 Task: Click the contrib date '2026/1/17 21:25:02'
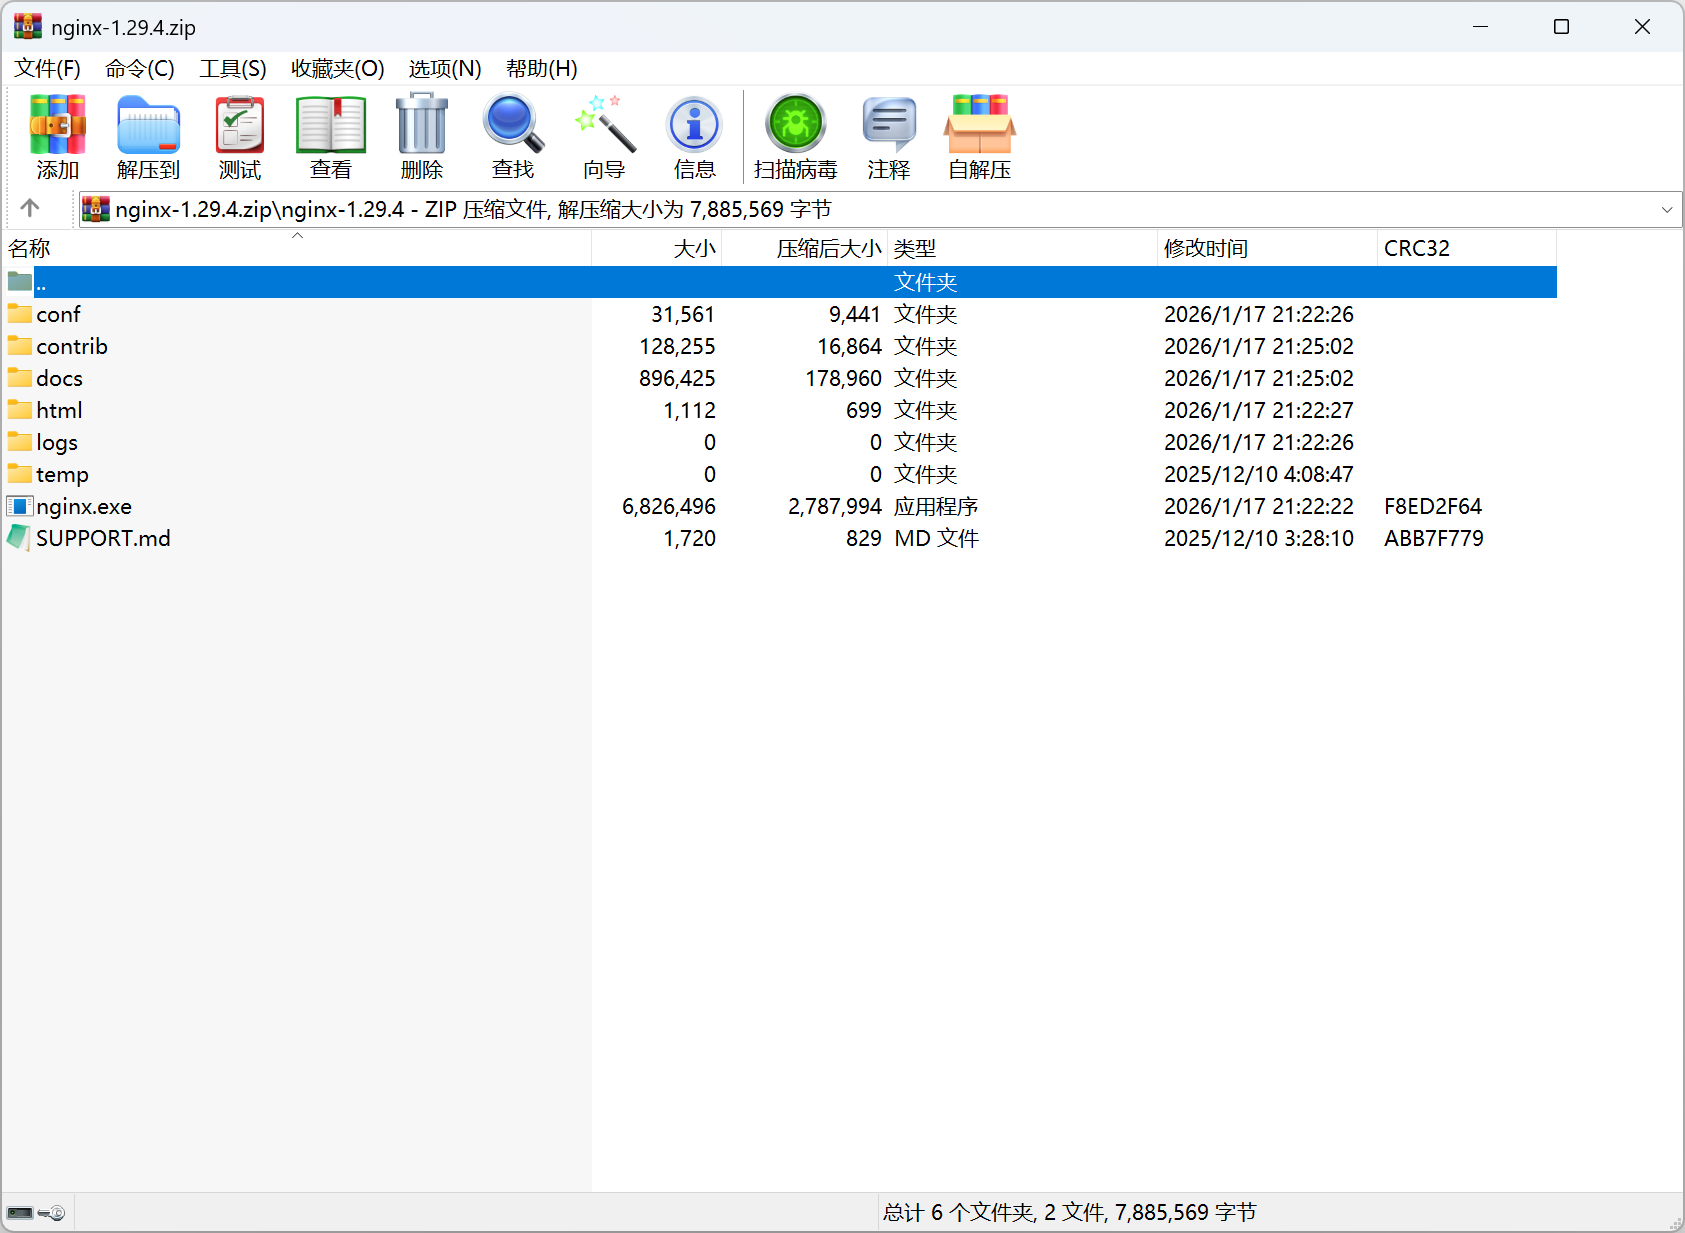[1259, 346]
